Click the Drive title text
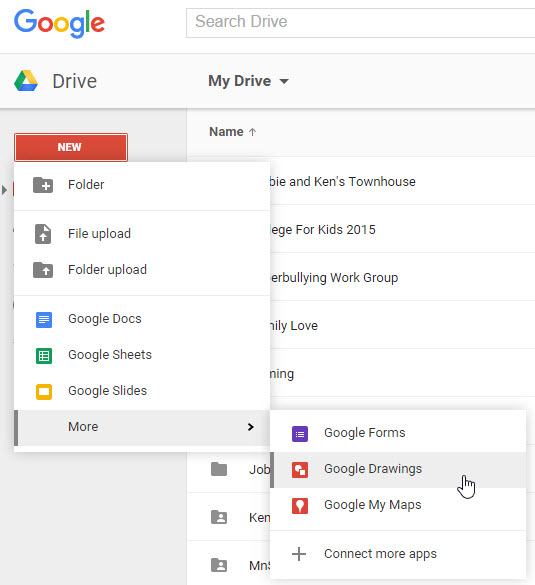This screenshot has width=535, height=585. (75, 81)
